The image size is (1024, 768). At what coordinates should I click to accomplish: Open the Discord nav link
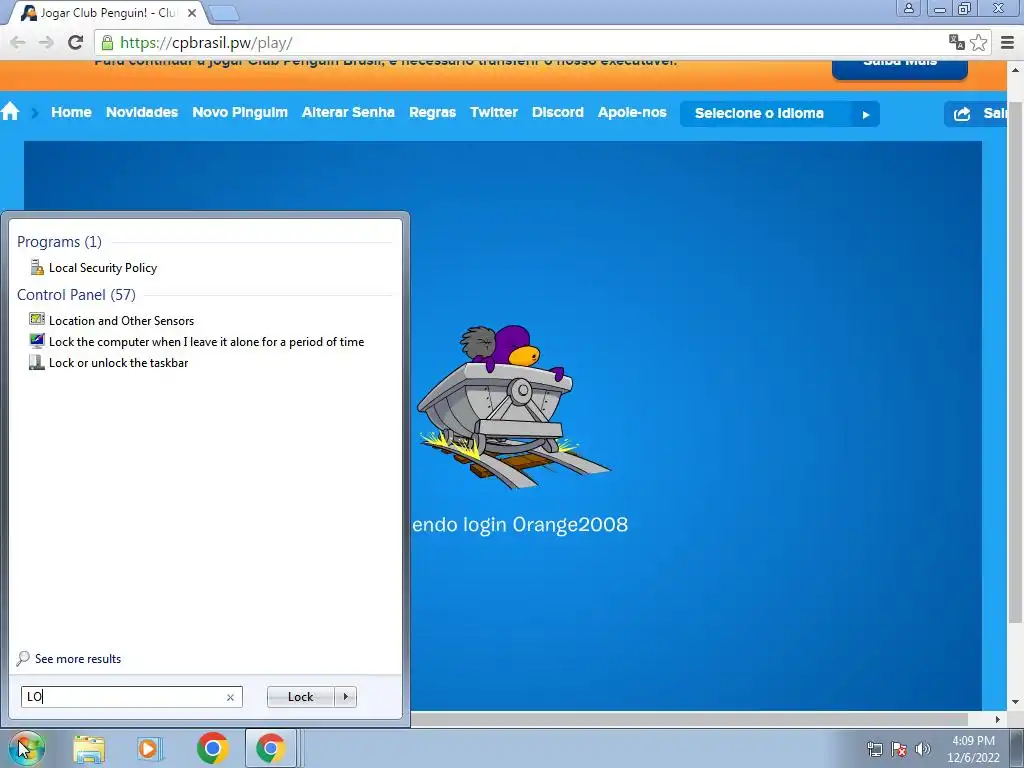point(558,112)
